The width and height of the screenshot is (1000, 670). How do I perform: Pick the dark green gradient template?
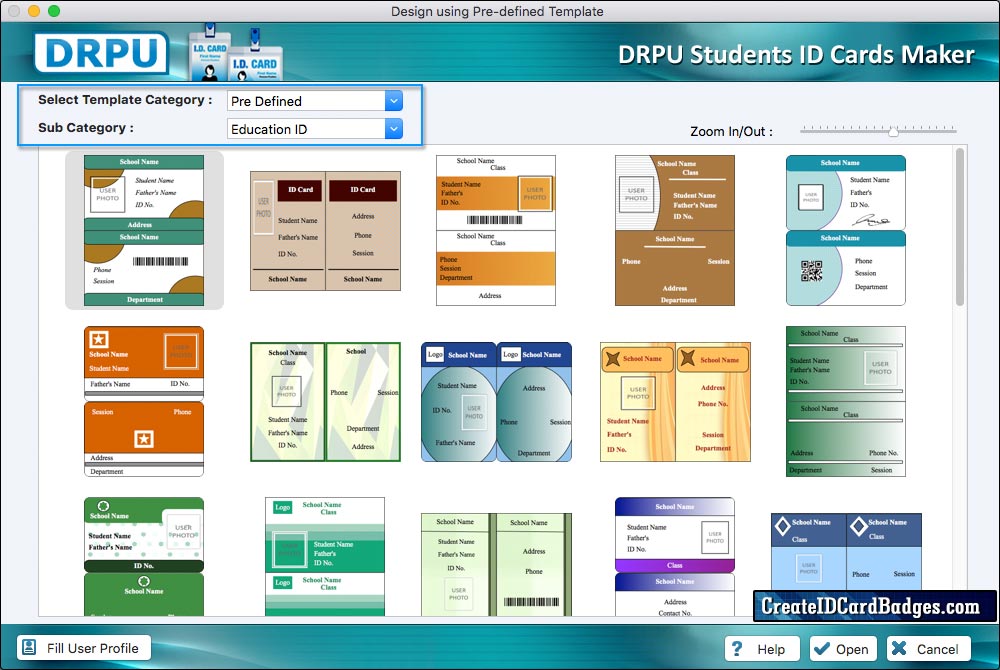click(x=846, y=402)
